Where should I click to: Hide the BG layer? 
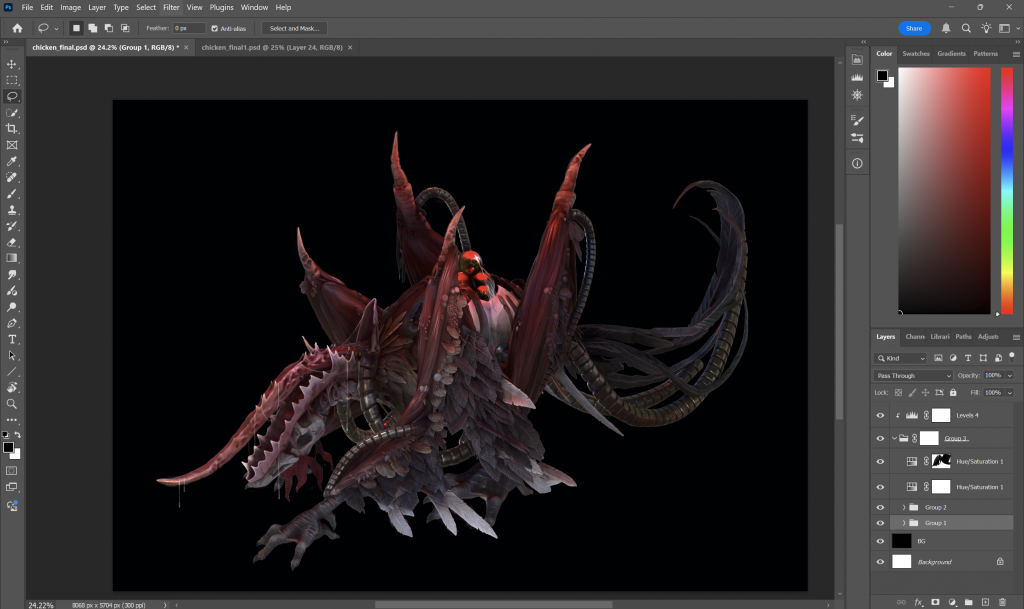pyautogui.click(x=880, y=541)
